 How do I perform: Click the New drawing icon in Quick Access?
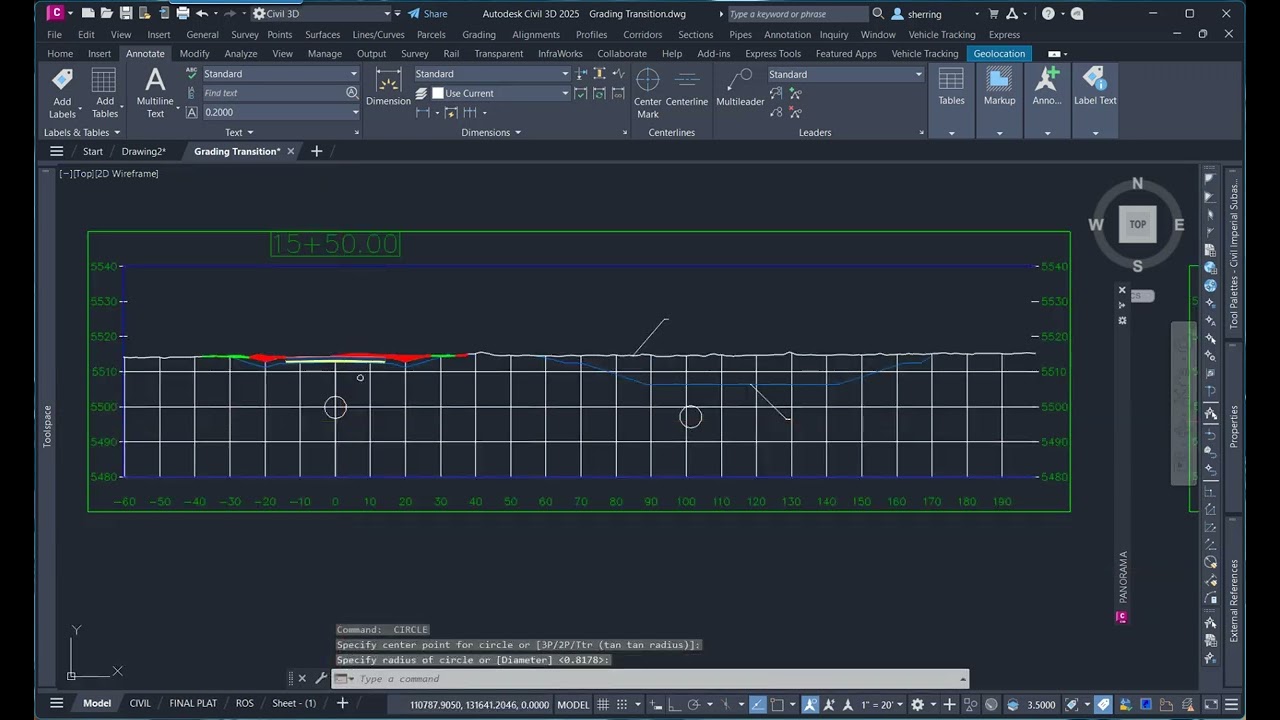click(x=88, y=14)
